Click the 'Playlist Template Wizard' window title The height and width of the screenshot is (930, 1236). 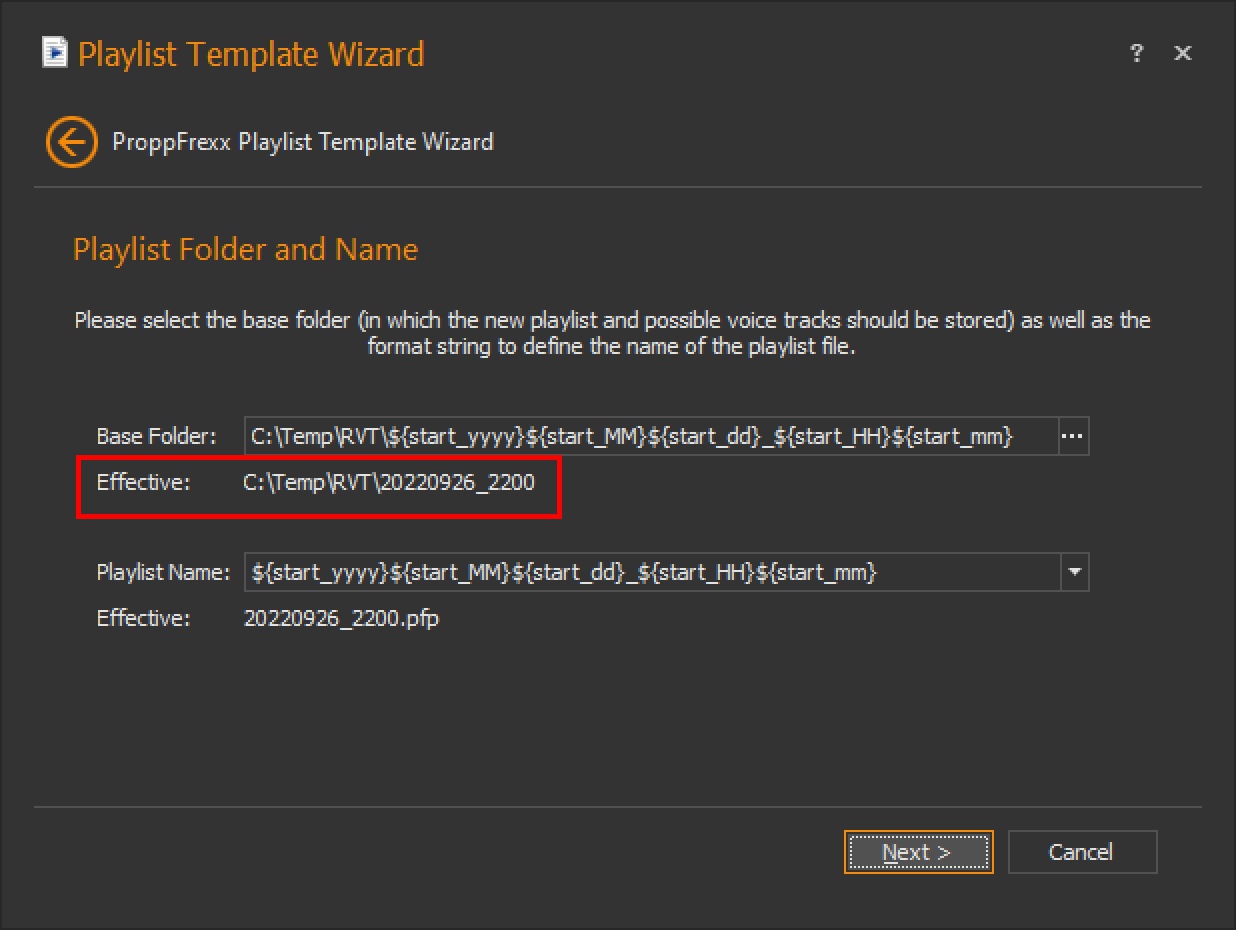coord(251,54)
